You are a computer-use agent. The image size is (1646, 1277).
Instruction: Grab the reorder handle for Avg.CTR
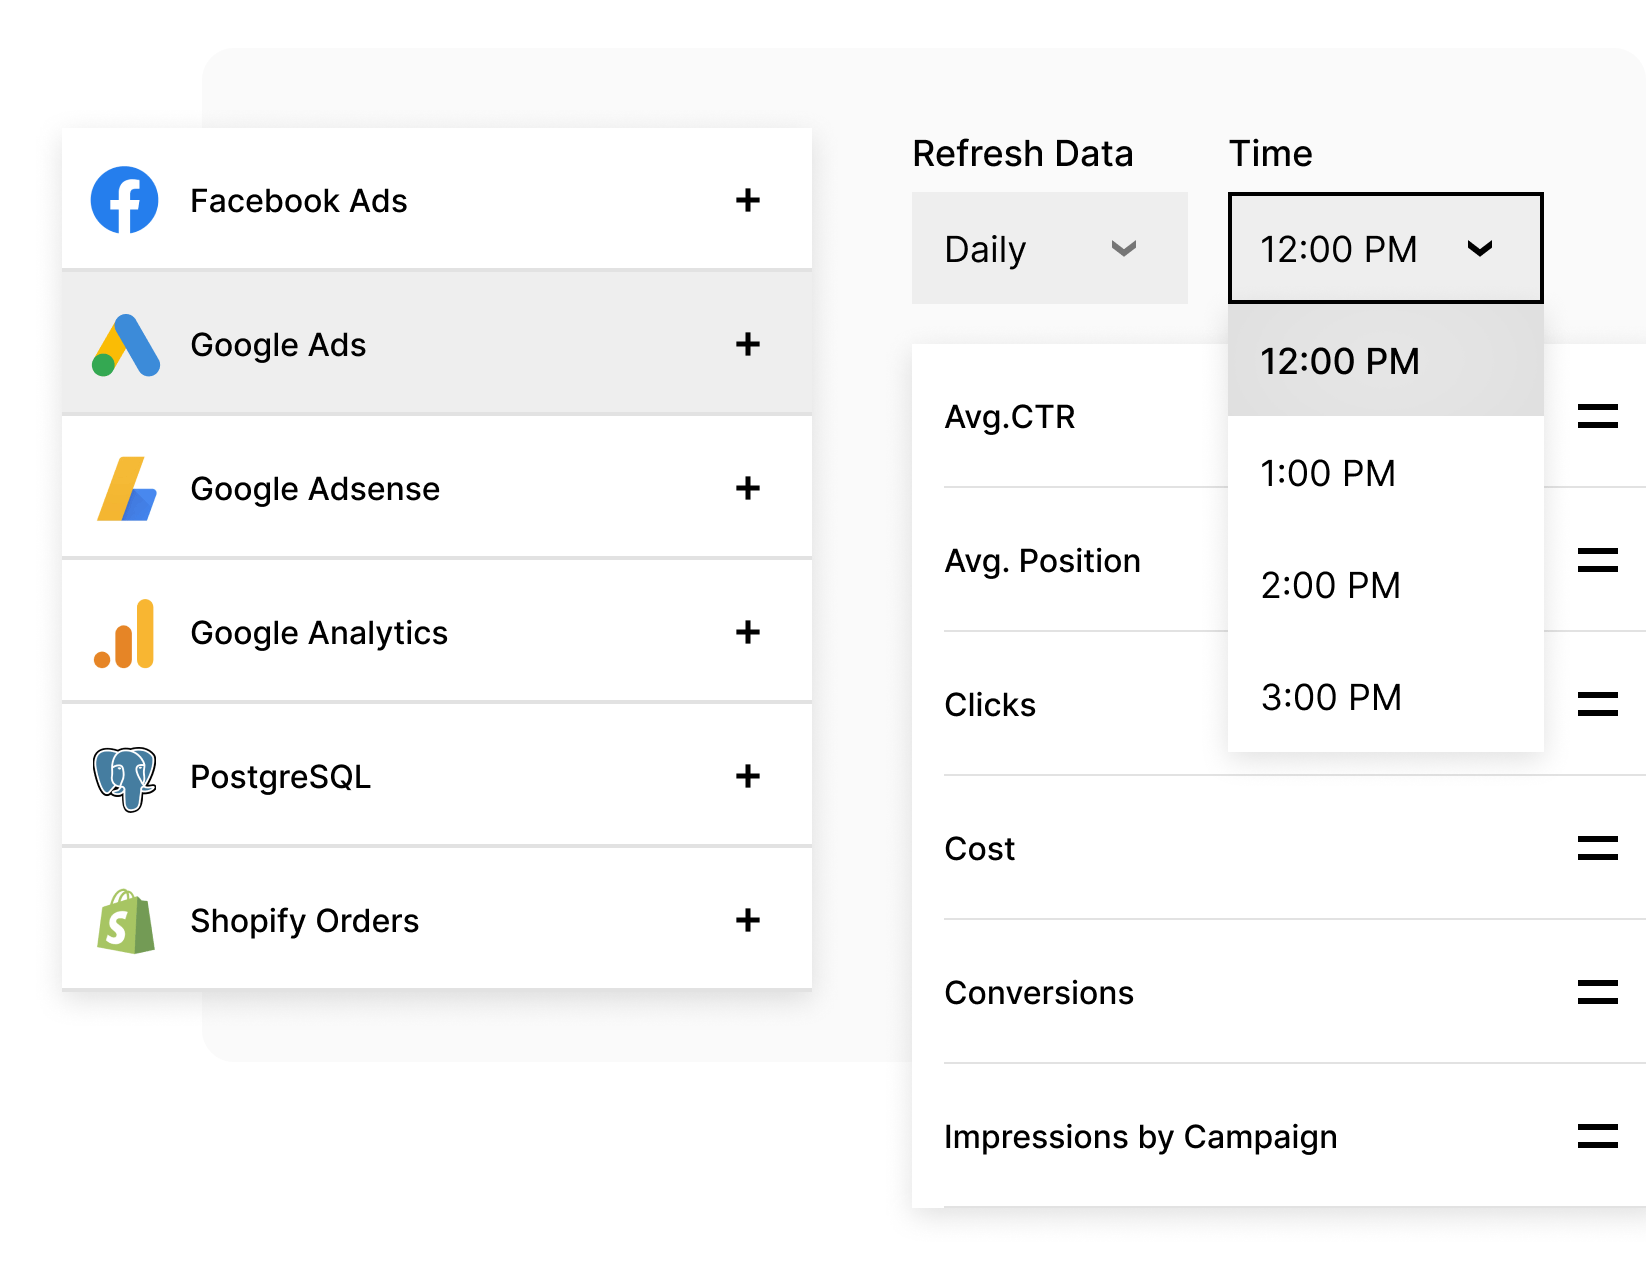(1598, 416)
